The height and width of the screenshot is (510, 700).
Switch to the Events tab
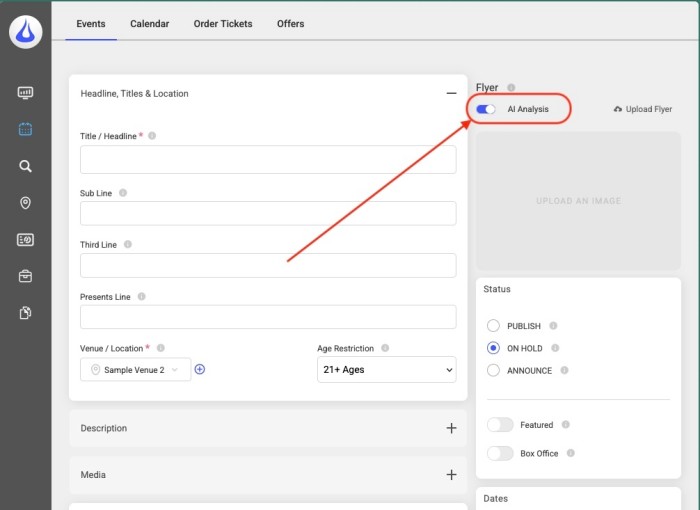91,24
